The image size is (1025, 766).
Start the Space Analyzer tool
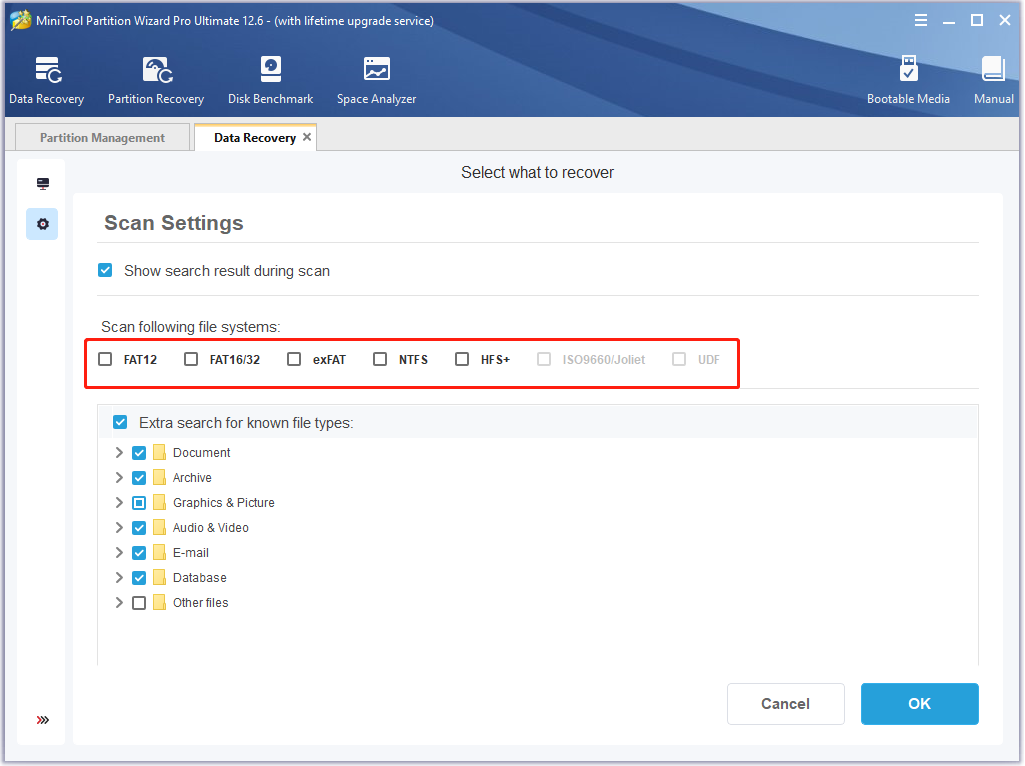(x=376, y=70)
